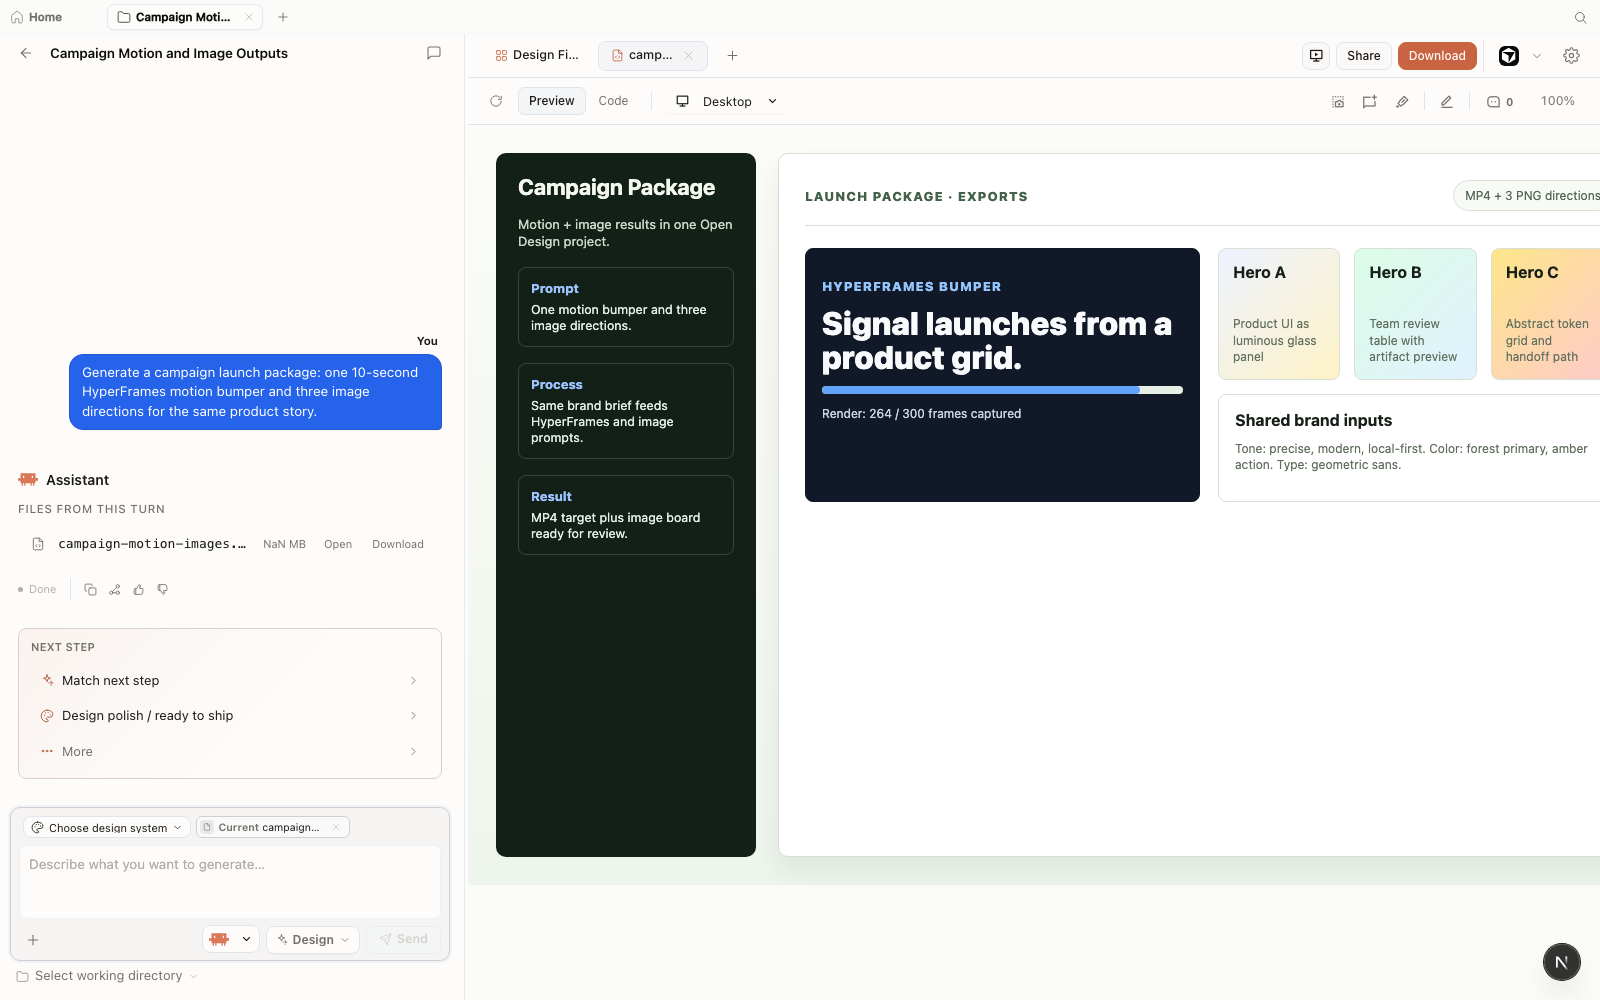Open the comments icon beside the project title
The width and height of the screenshot is (1600, 1000).
[x=434, y=53]
